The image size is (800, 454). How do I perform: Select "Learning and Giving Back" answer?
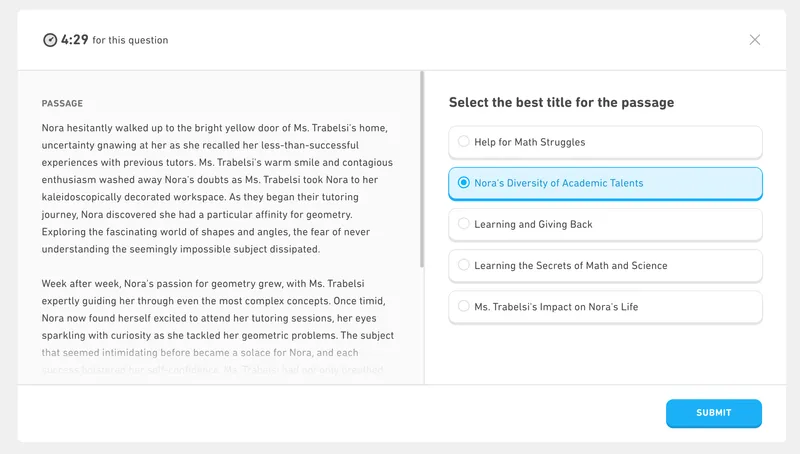605,224
